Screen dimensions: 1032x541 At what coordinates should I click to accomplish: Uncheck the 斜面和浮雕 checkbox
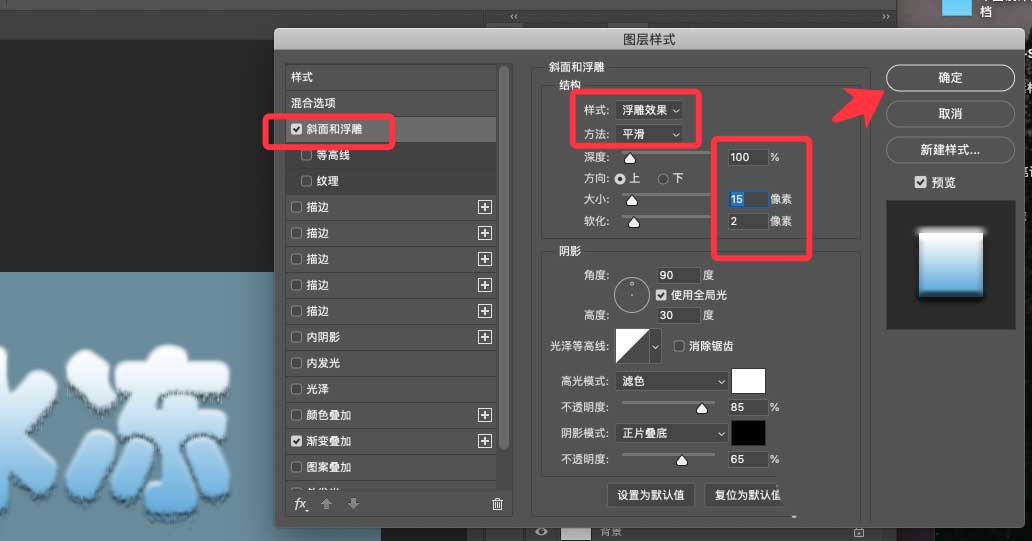coord(297,130)
